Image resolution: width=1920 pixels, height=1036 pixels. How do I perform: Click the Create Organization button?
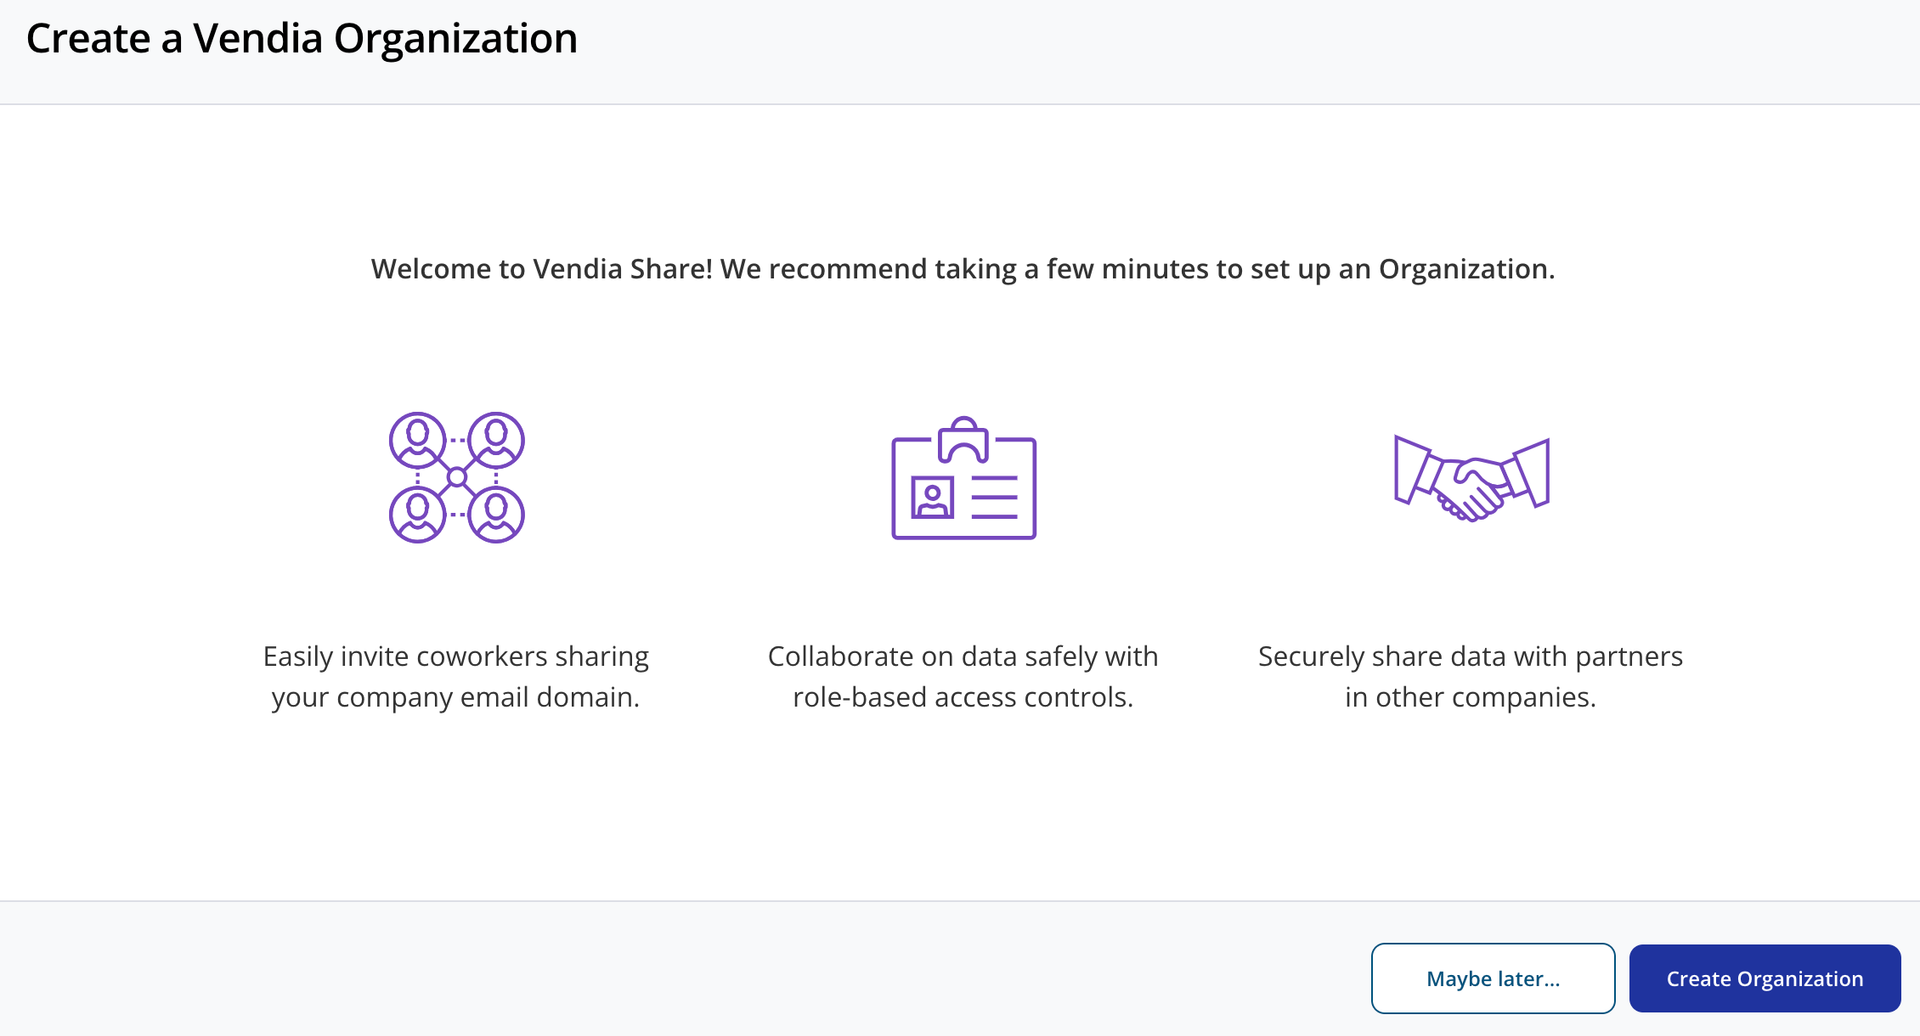point(1764,978)
